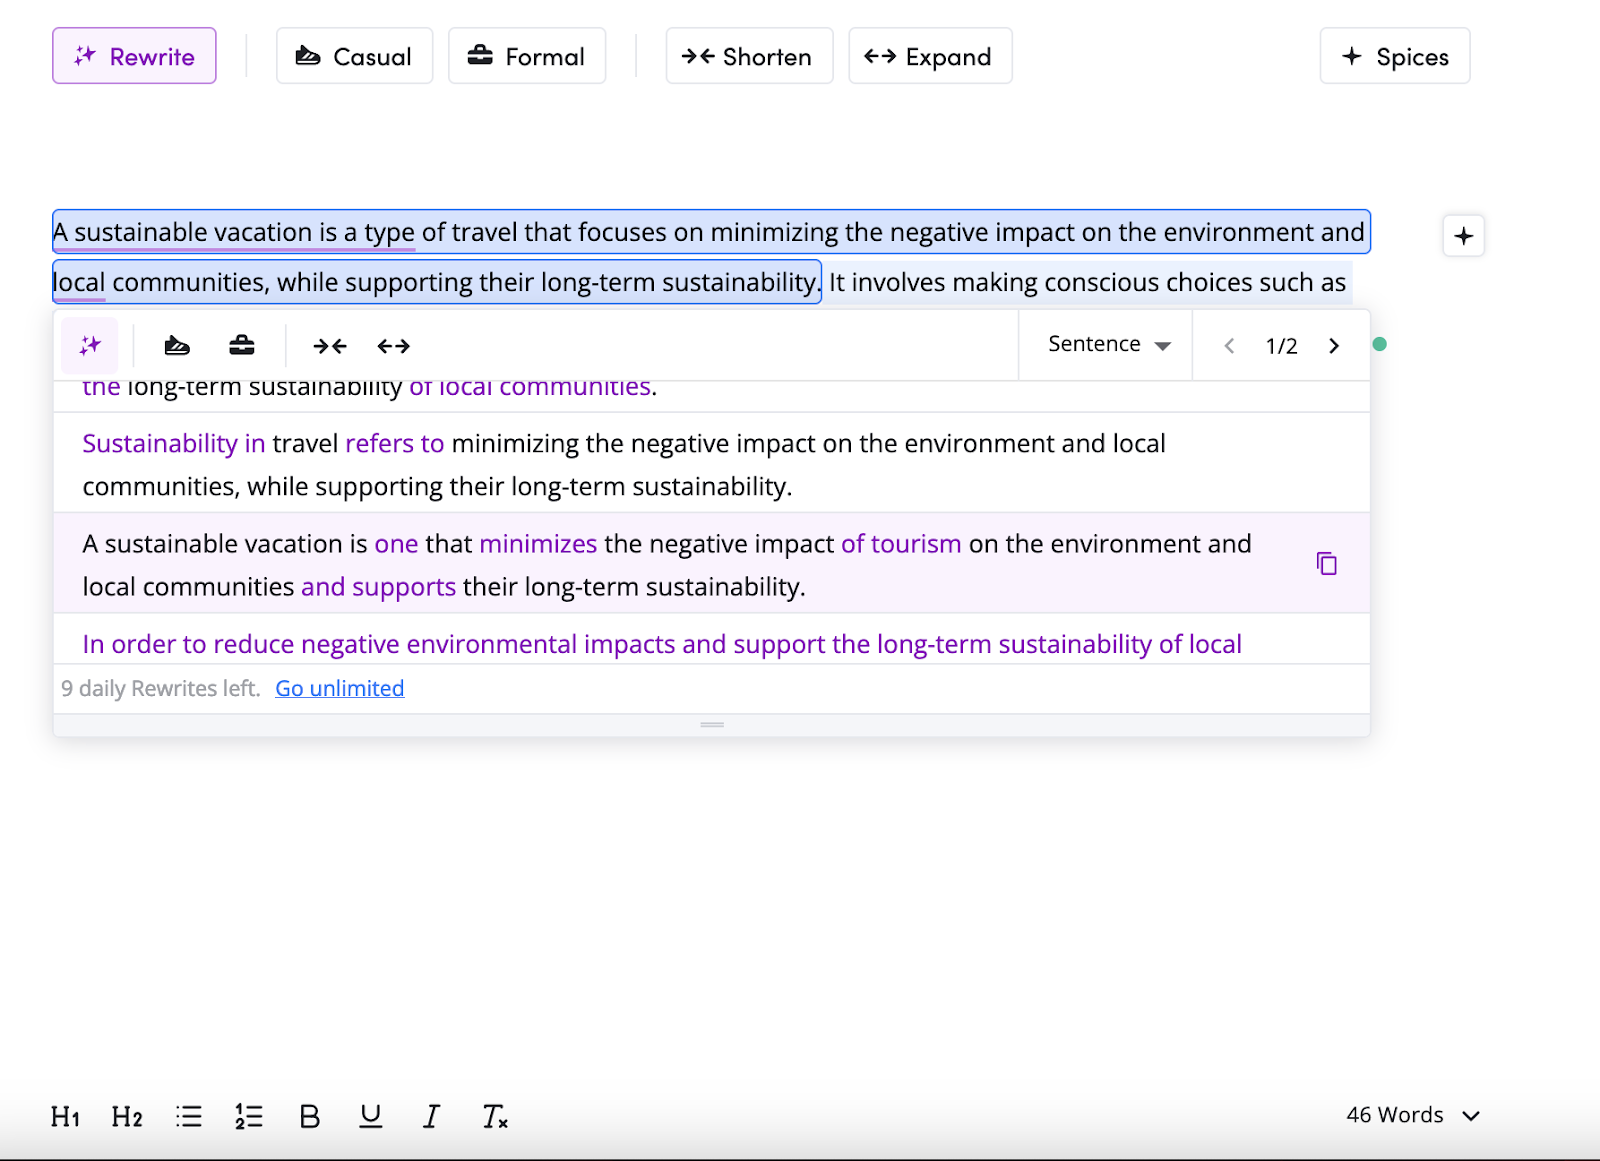Apply the Casual tone button
The width and height of the screenshot is (1600, 1161).
[354, 56]
